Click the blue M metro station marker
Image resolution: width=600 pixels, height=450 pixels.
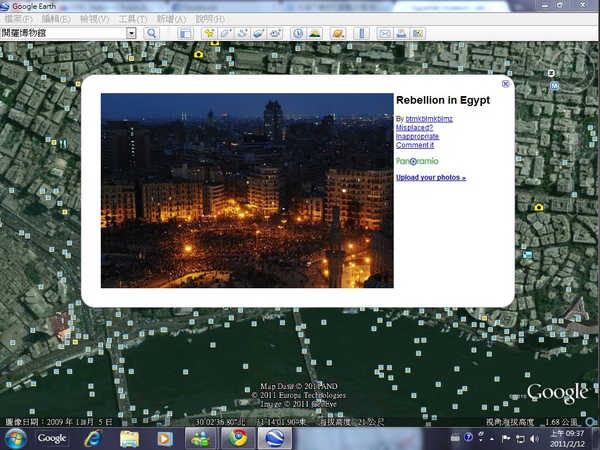tap(554, 86)
